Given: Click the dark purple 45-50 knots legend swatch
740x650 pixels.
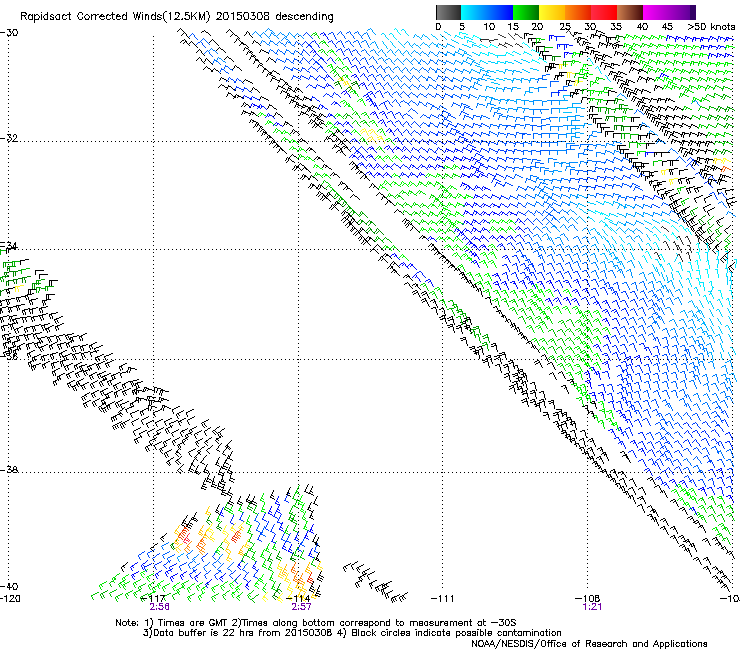Looking at the screenshot, I should (x=682, y=12).
